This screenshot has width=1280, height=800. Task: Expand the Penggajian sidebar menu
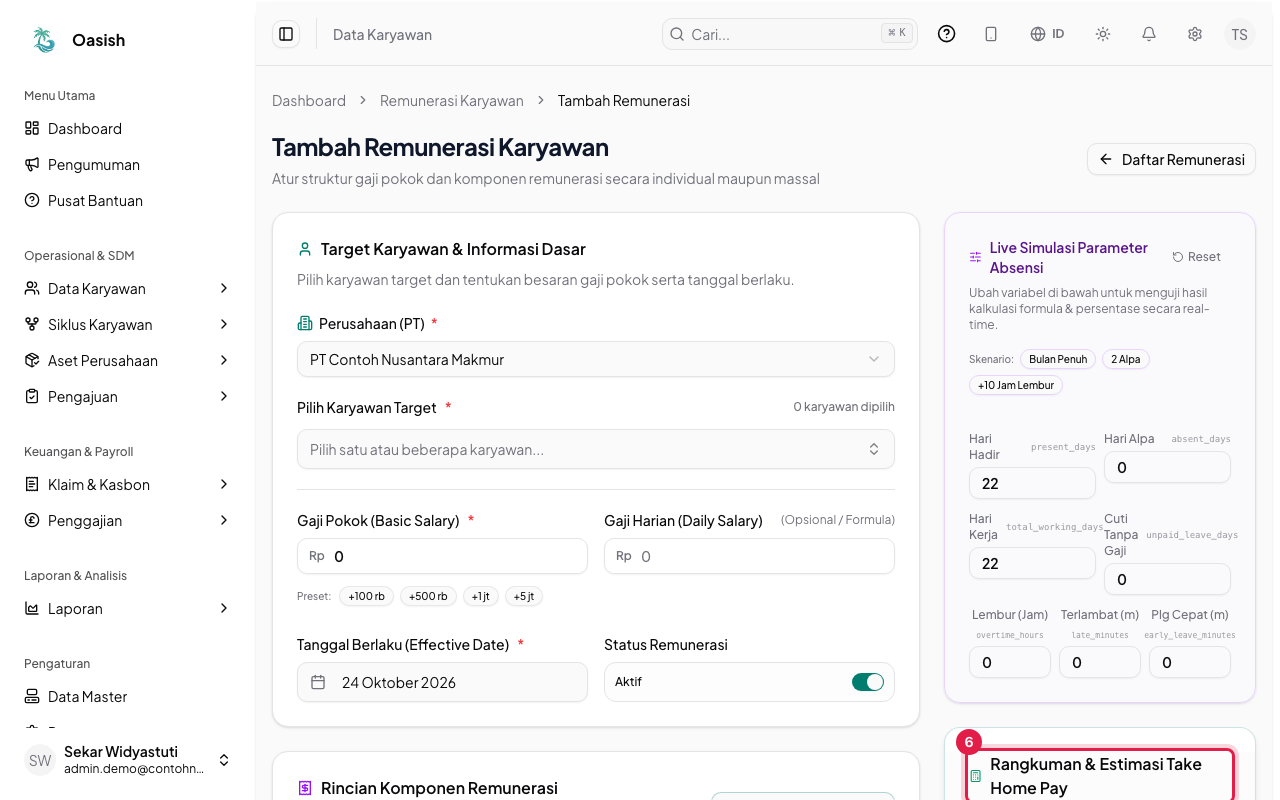tap(127, 520)
